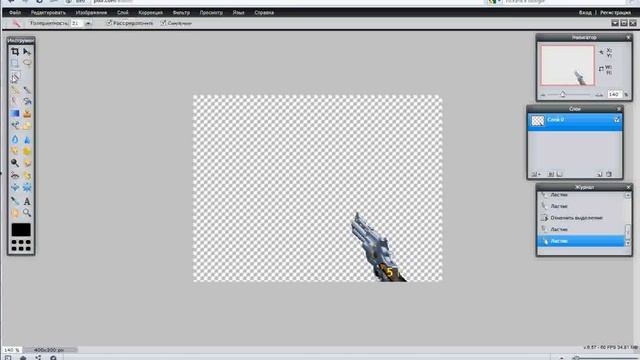Select the Crop tool
Viewport: 640px width, 360px height.
(15, 51)
